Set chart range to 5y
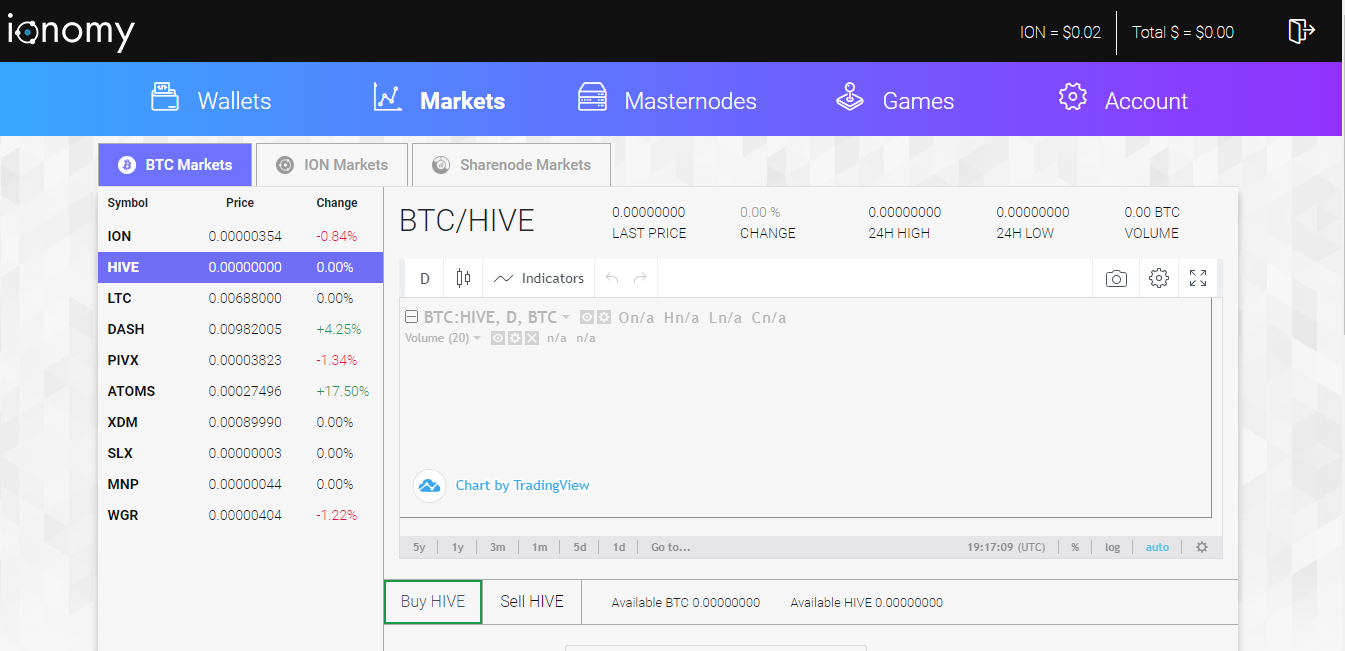 click(x=419, y=547)
